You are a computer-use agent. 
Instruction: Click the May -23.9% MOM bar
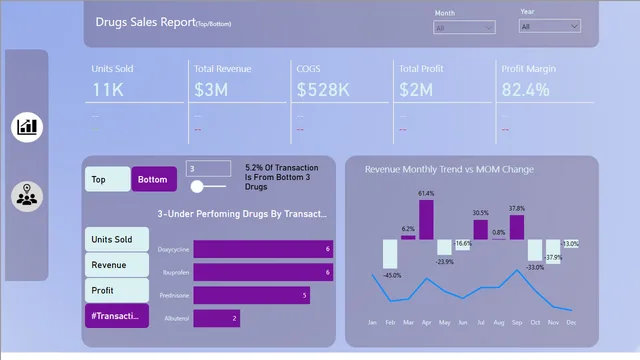[444, 247]
